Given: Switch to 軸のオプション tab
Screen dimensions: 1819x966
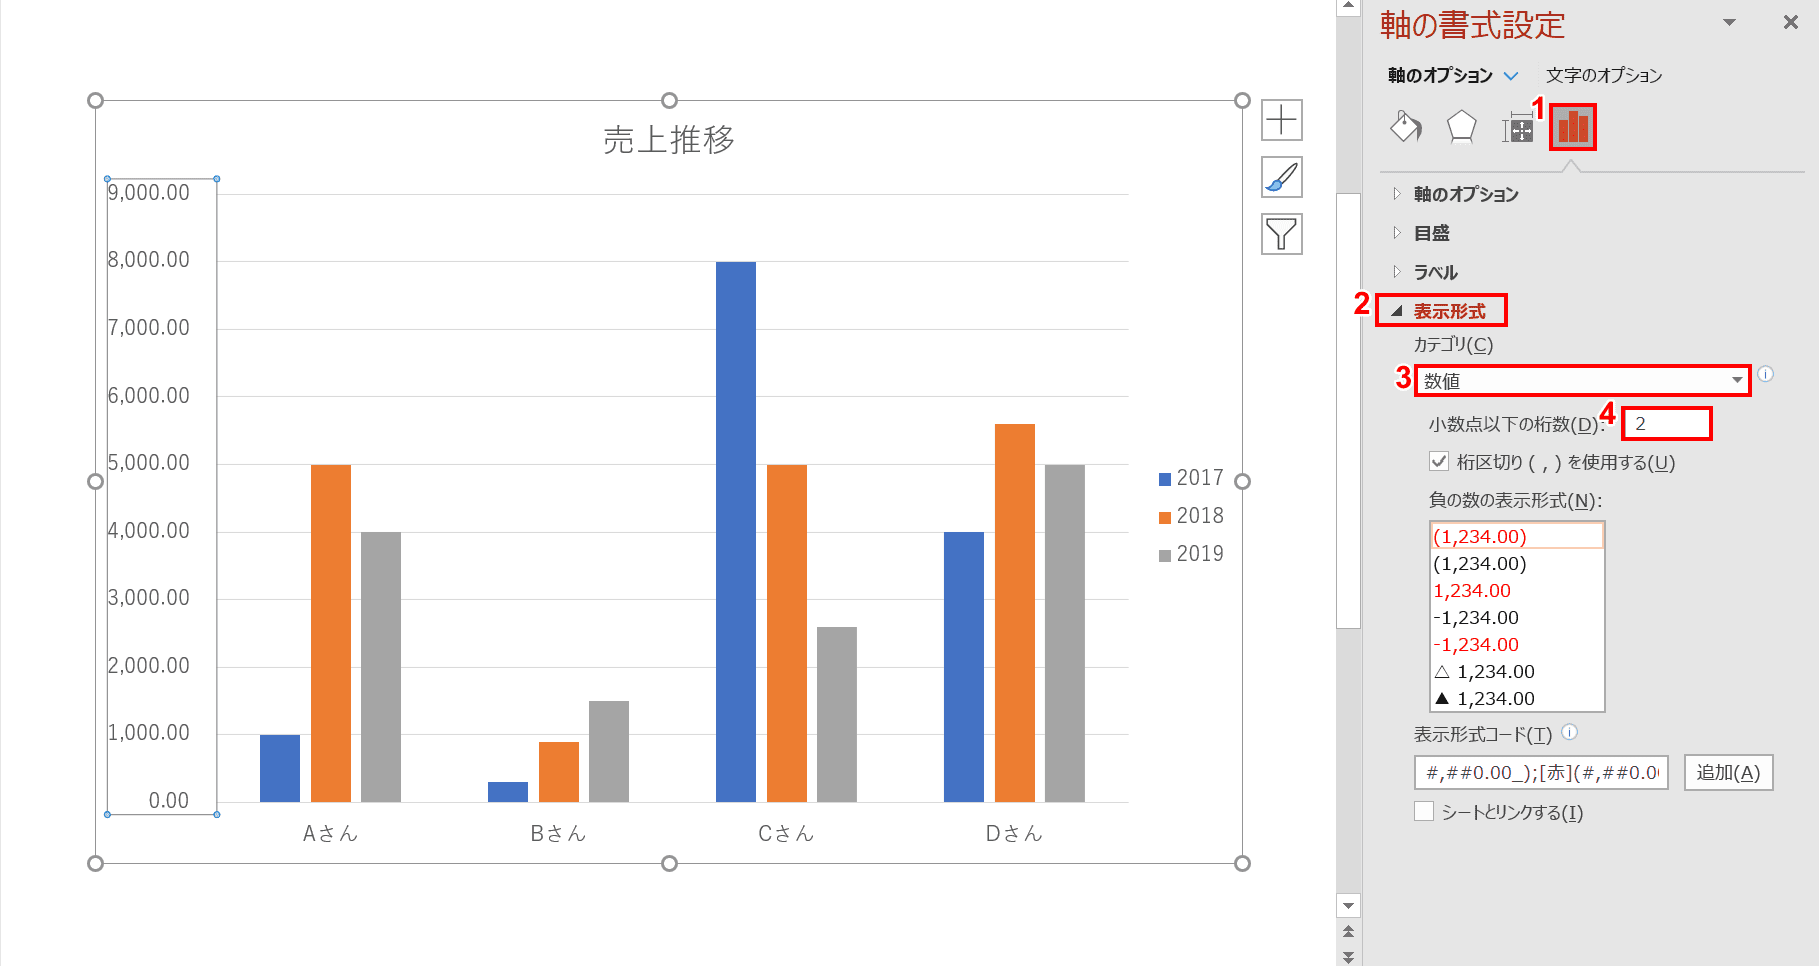Looking at the screenshot, I should tap(1440, 75).
